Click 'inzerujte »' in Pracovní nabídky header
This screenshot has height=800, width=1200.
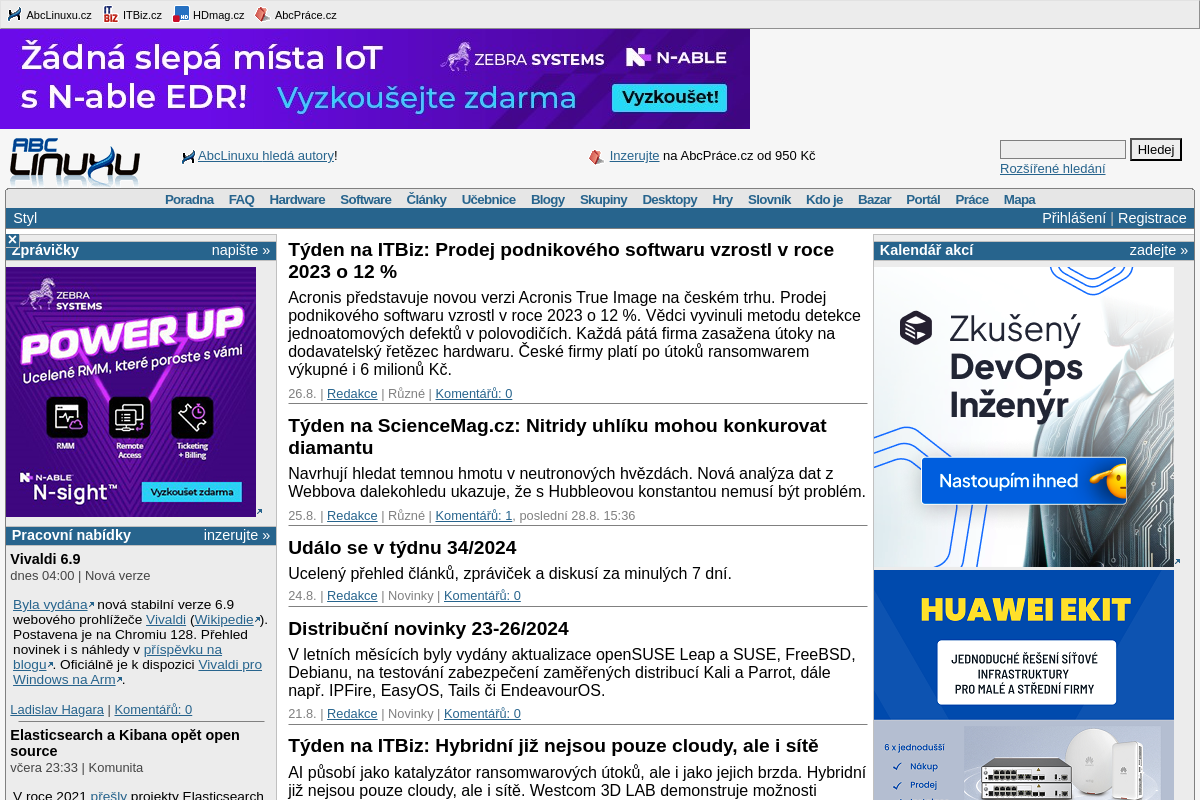236,535
